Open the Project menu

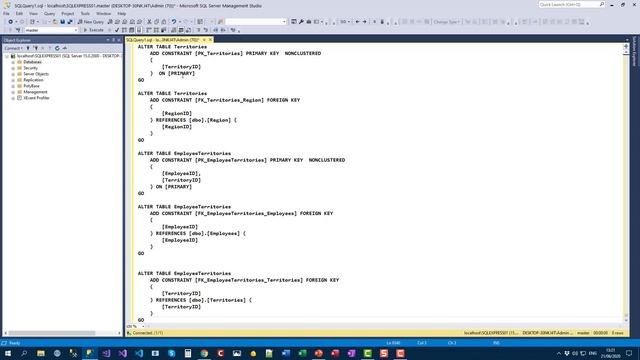[x=68, y=13]
